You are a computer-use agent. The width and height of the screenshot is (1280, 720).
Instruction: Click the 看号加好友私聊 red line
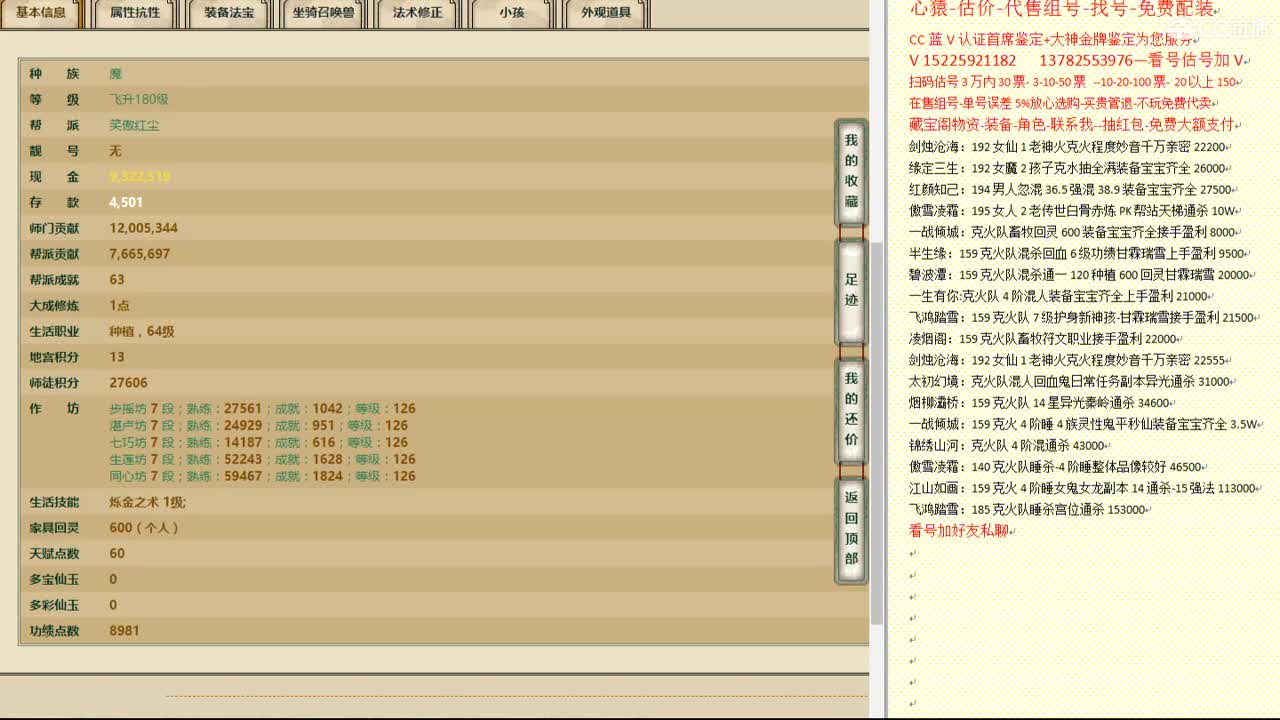pyautogui.click(x=958, y=531)
